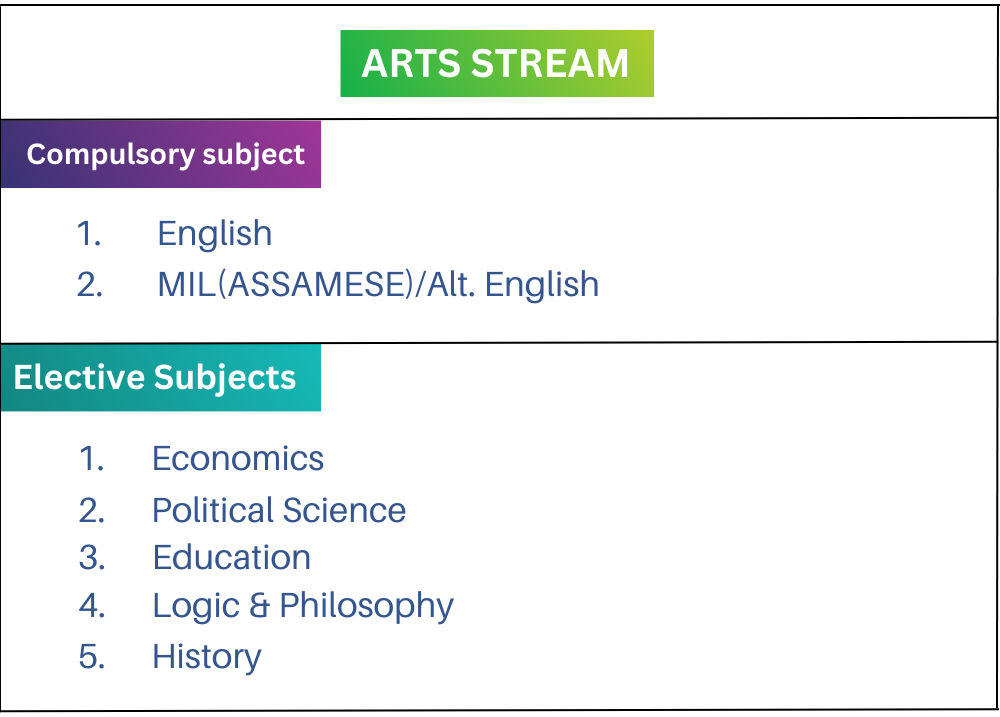Click number 1 beside Economics
1000x717 pixels.
point(92,459)
